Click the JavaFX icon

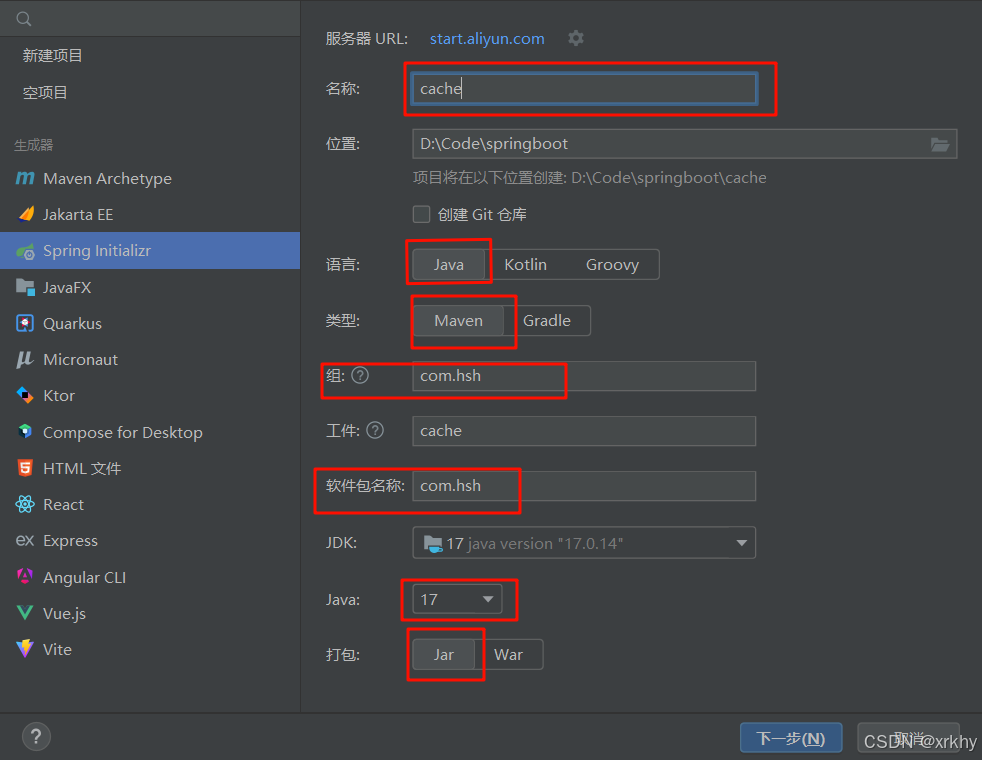25,287
